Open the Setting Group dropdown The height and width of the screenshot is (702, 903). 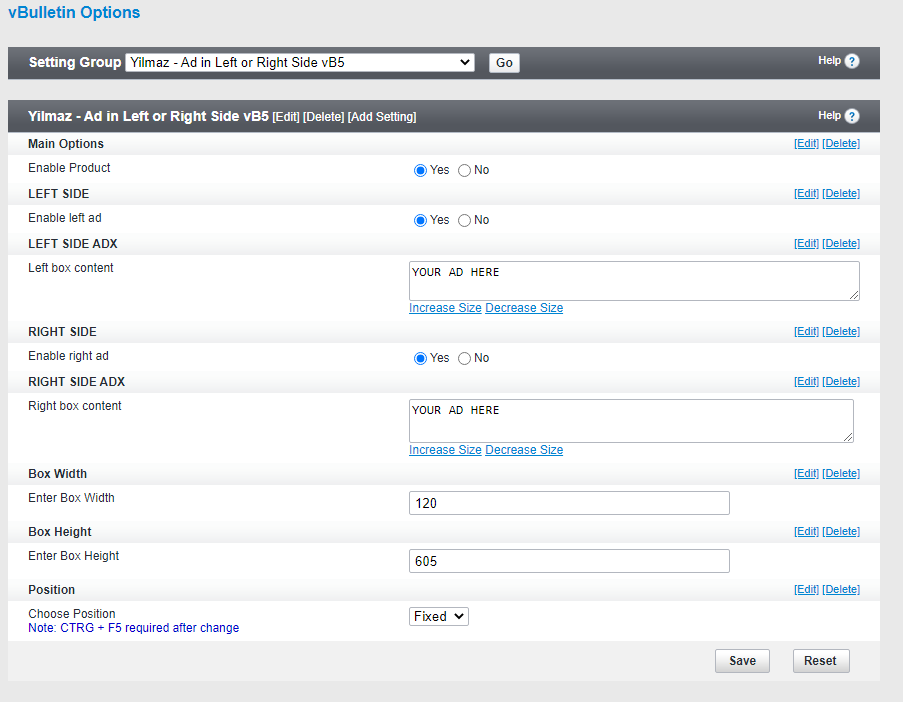click(x=300, y=62)
